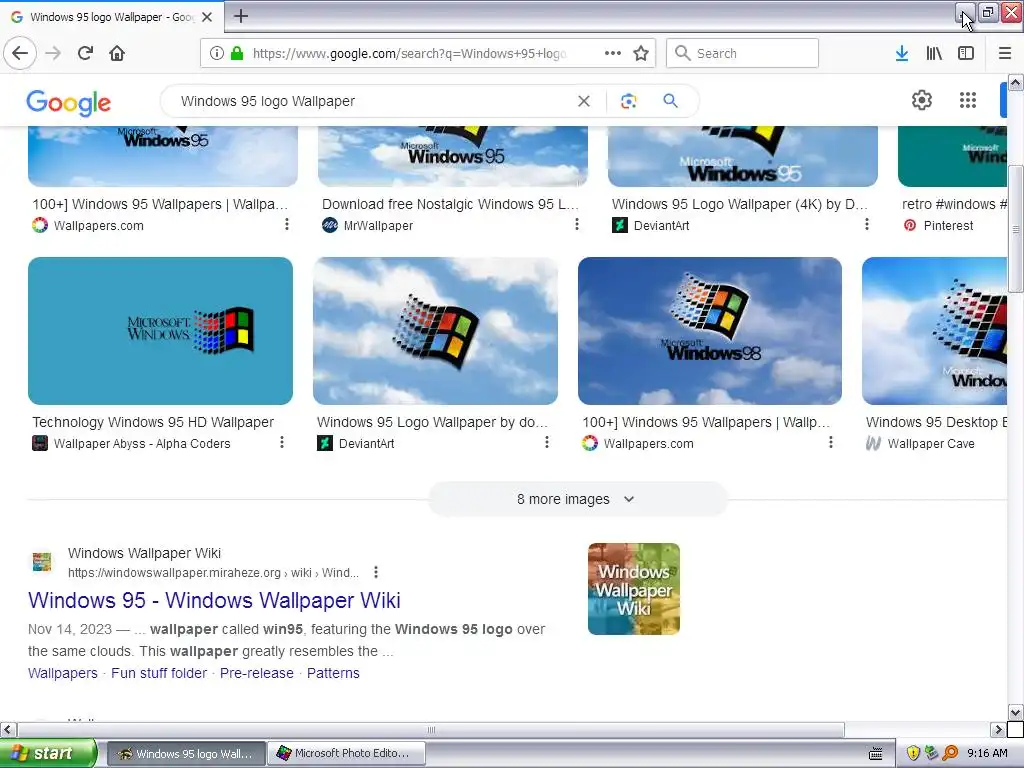
Task: Open the Downloads arrow in toolbar
Action: coord(902,53)
